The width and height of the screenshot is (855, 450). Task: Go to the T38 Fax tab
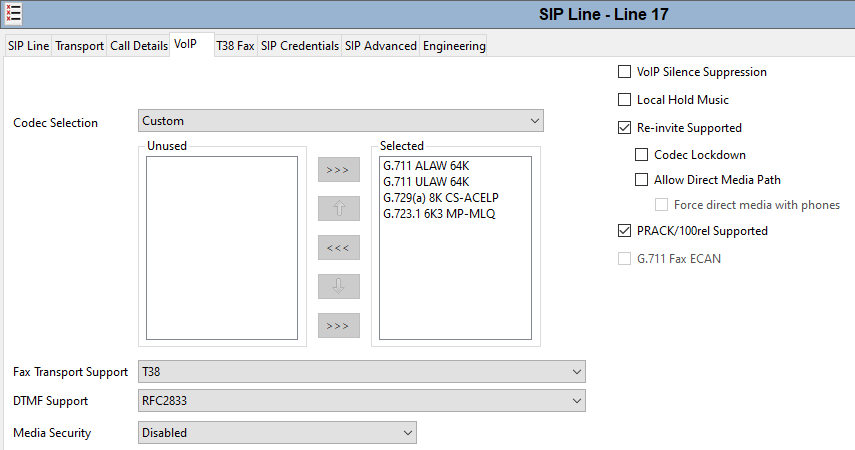pos(235,46)
